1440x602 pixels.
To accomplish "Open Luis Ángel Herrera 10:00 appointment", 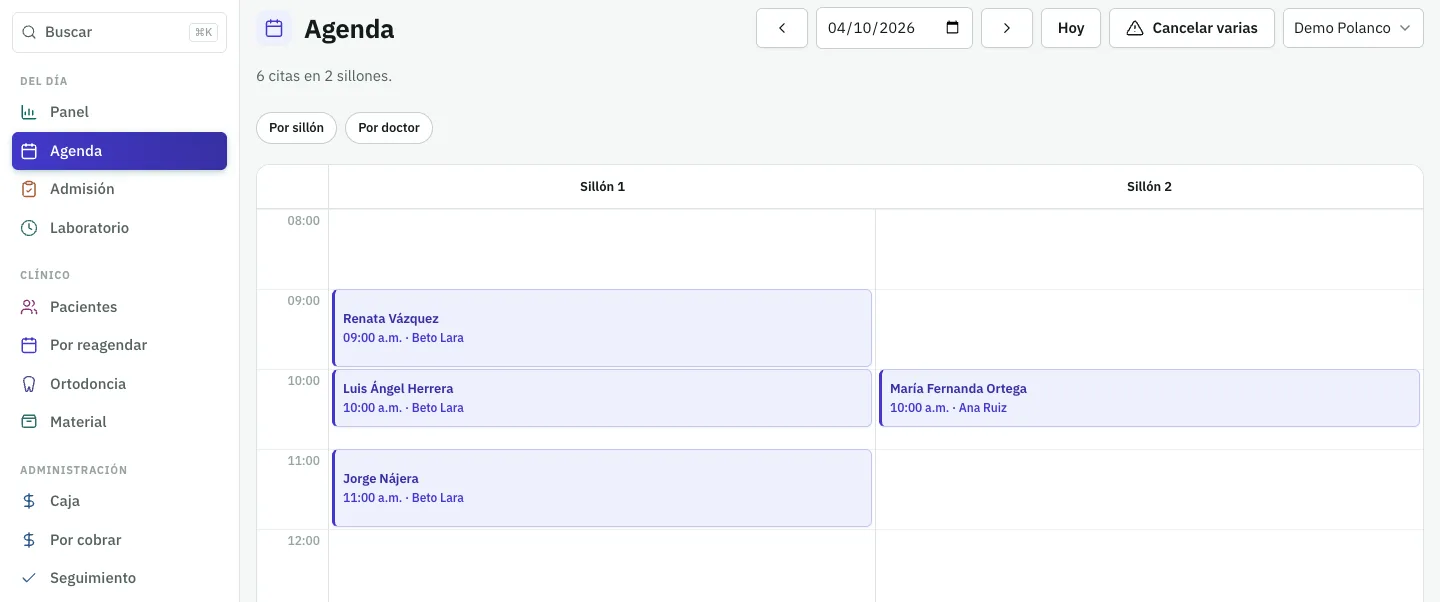I will coord(602,398).
